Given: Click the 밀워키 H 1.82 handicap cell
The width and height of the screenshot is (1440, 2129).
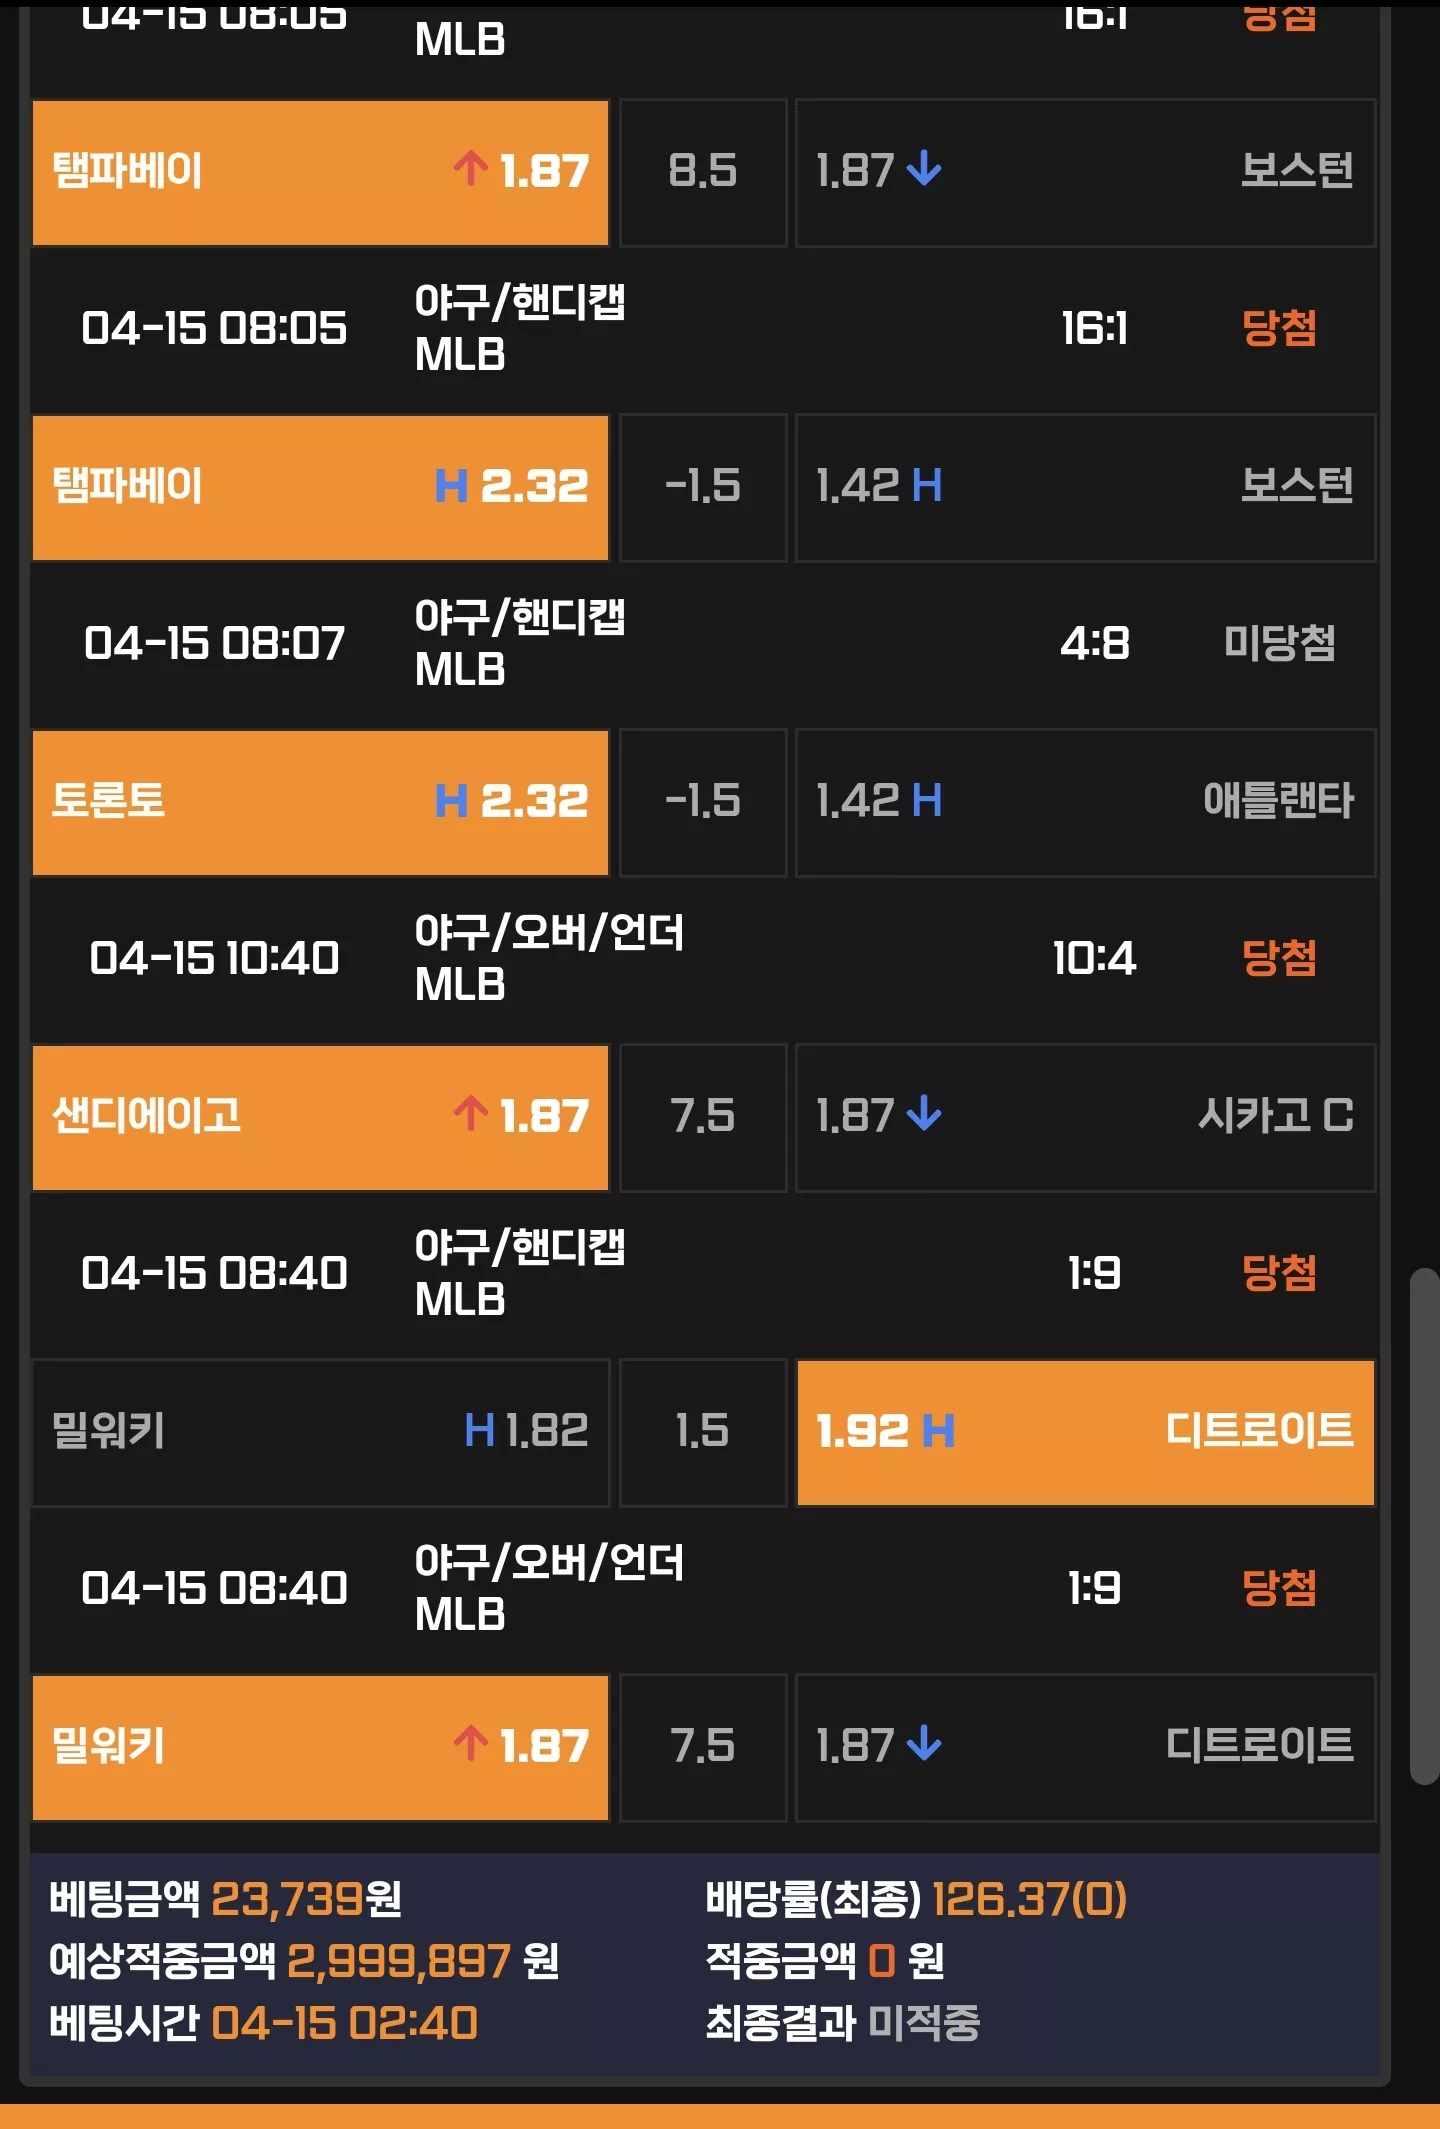Looking at the screenshot, I should [320, 1432].
